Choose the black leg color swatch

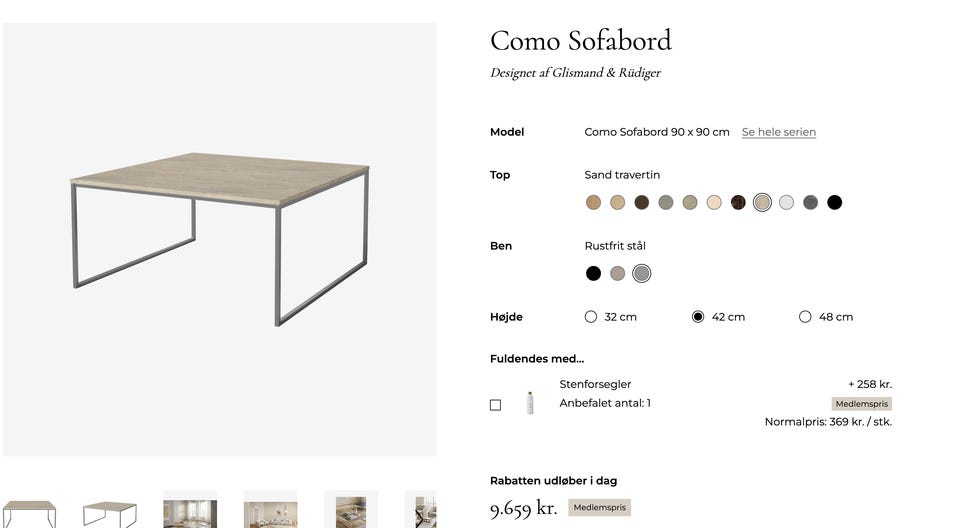coord(594,273)
